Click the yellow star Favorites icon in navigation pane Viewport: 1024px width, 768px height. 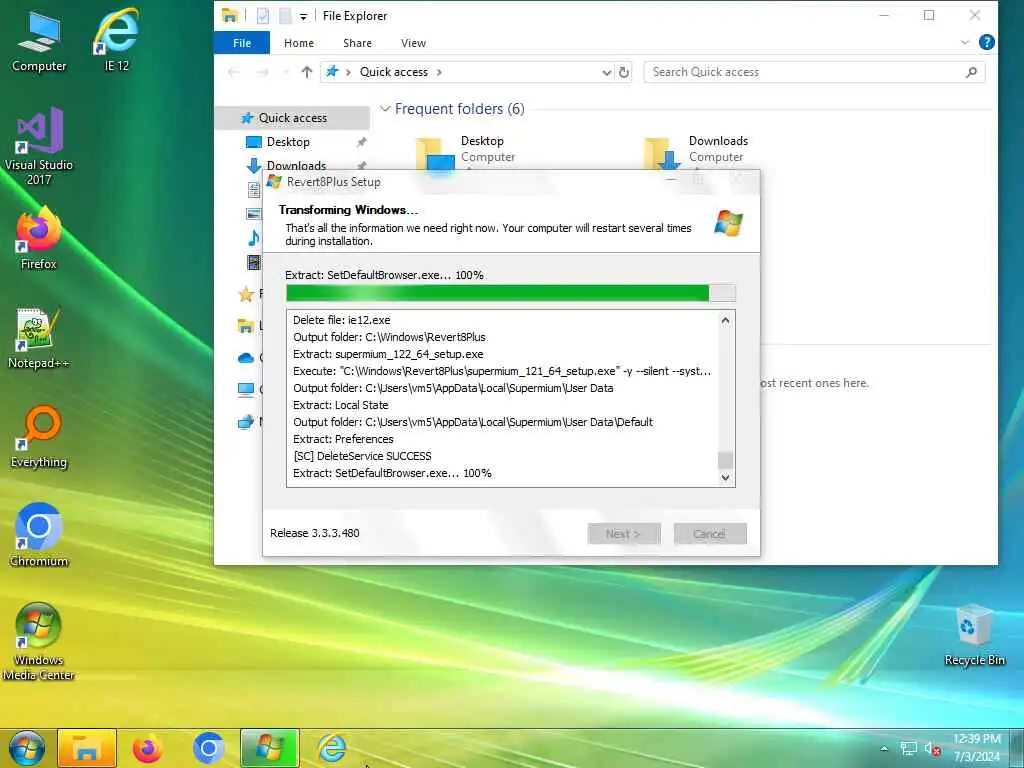click(246, 295)
